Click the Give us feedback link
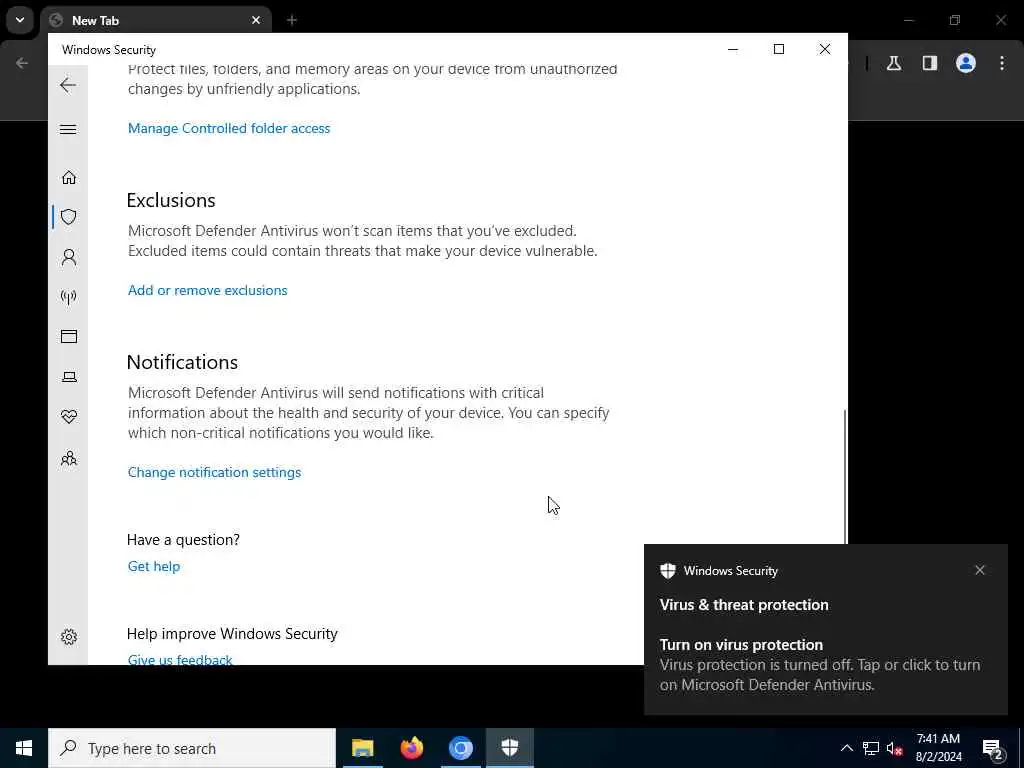The image size is (1024, 768). (180, 660)
